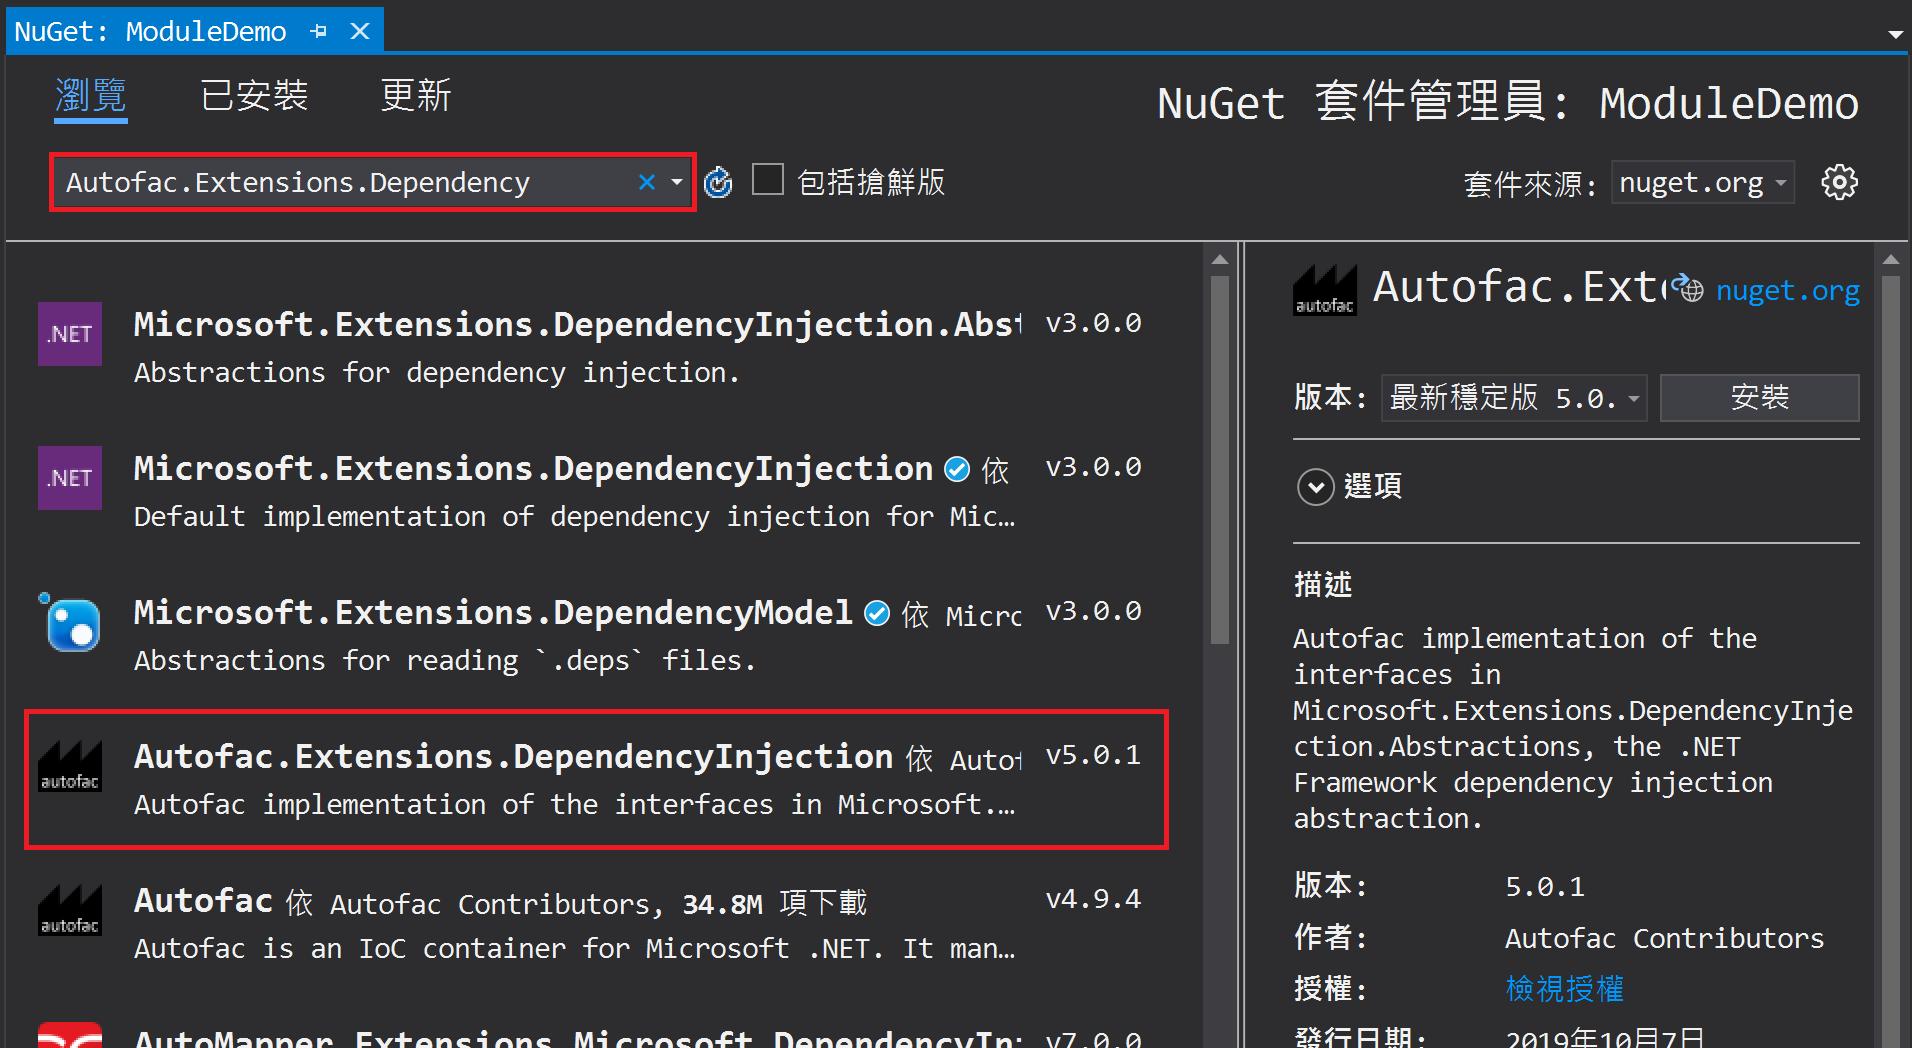Click in the package search input field
This screenshot has width=1912, height=1048.
pos(340,182)
